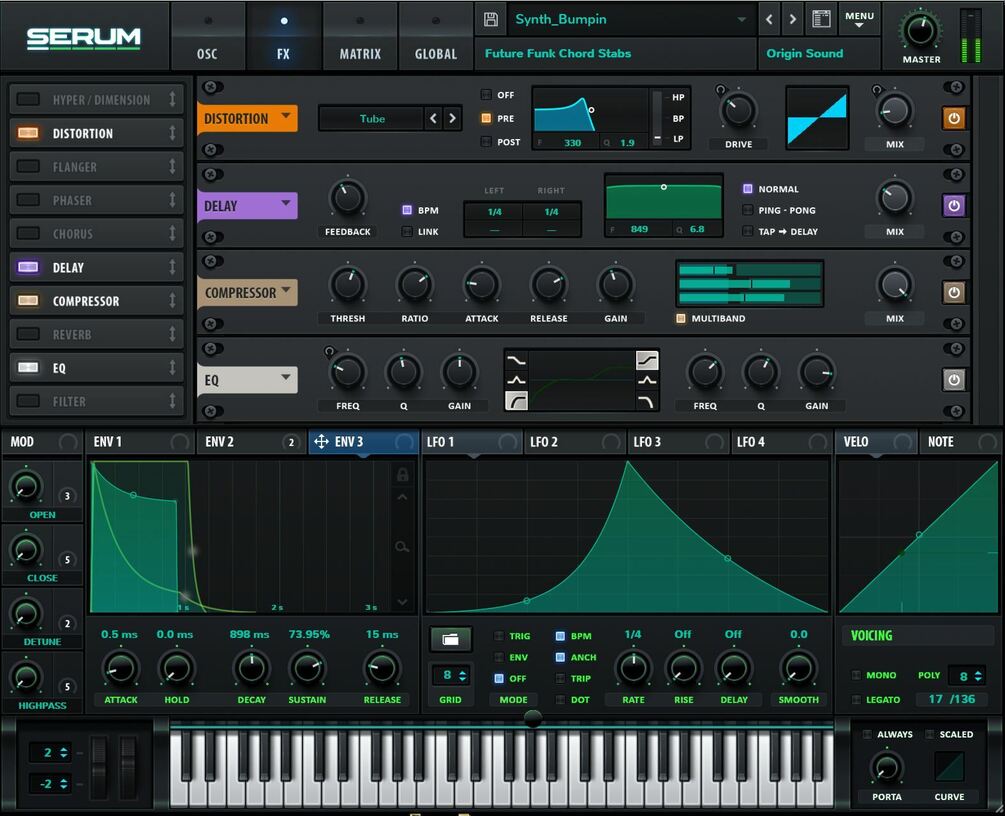The height and width of the screenshot is (816, 1005).
Task: Click ENV 3 drag-assign crosshair icon
Action: pyautogui.click(x=322, y=442)
